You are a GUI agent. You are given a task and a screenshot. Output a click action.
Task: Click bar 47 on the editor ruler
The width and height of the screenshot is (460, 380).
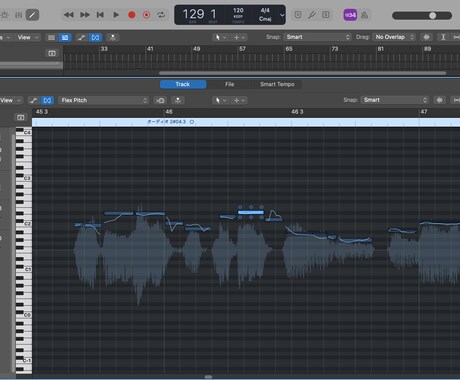pos(424,112)
